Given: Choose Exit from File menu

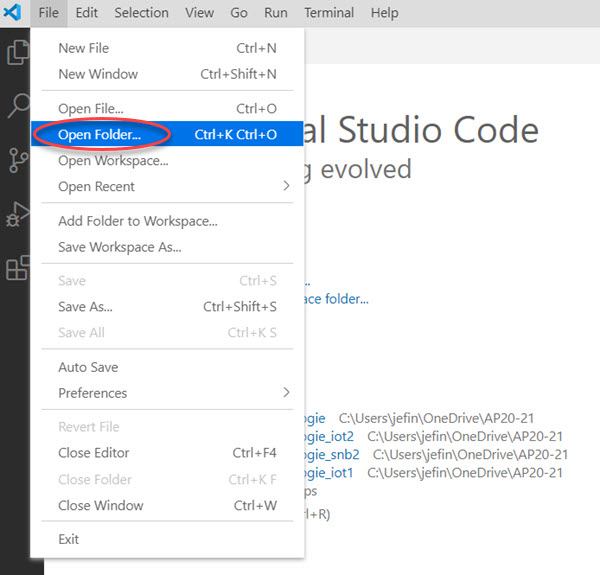Looking at the screenshot, I should (167, 539).
